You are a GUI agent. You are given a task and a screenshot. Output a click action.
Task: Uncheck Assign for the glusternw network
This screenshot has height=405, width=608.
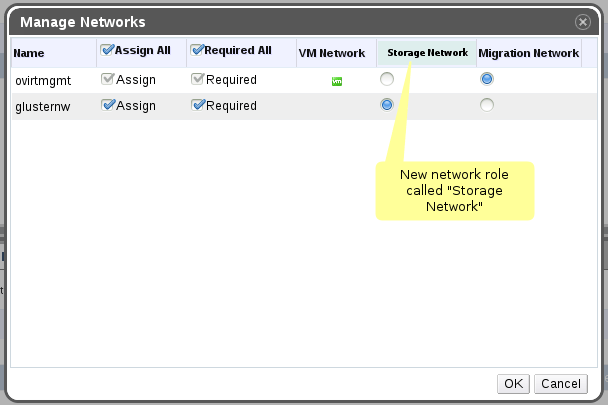coord(107,105)
